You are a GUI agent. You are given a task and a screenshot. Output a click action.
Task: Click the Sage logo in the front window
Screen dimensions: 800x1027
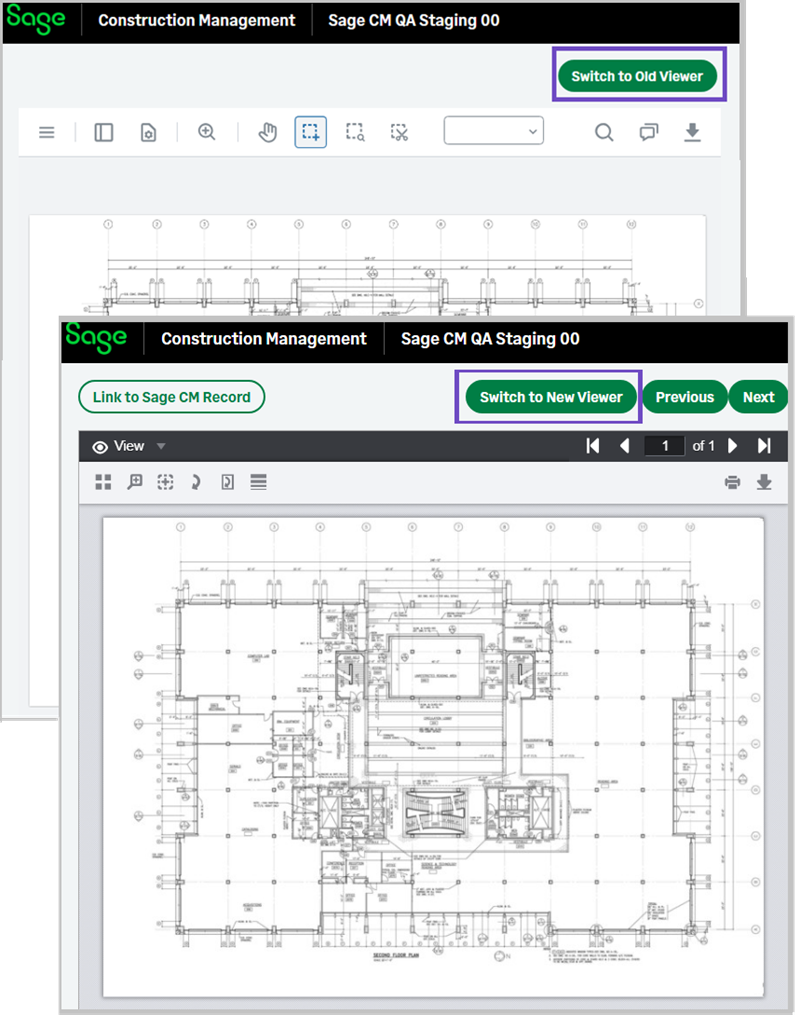(96, 337)
